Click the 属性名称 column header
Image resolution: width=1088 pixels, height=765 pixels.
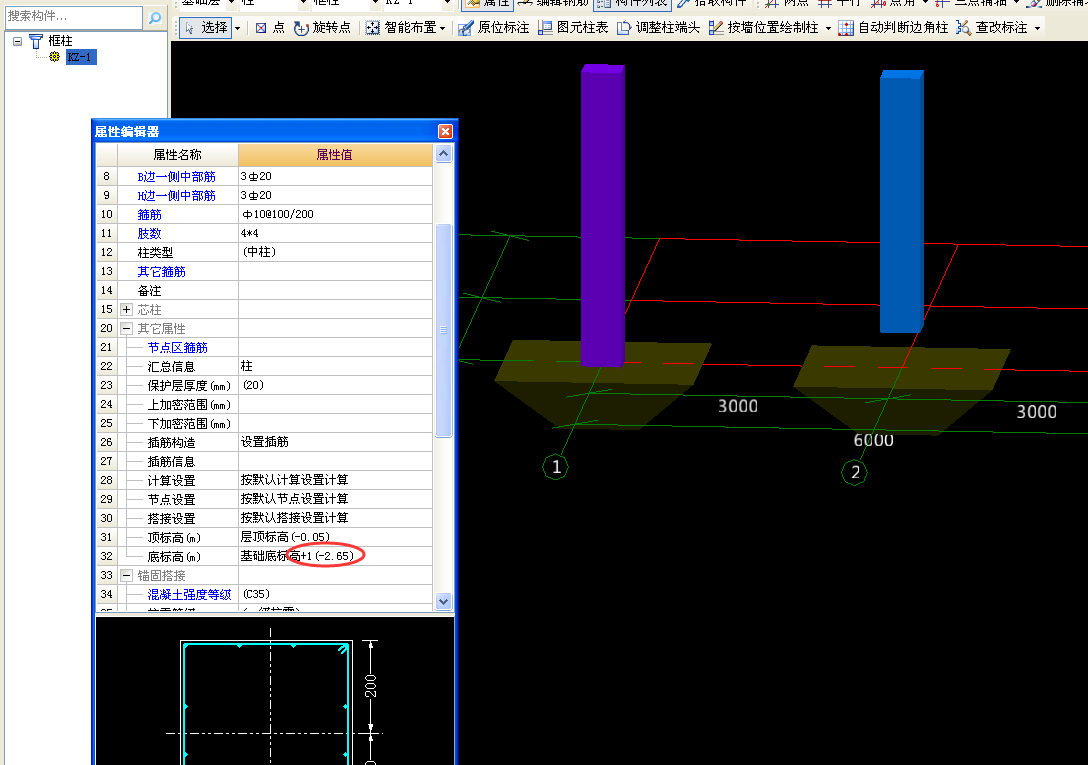pos(177,155)
